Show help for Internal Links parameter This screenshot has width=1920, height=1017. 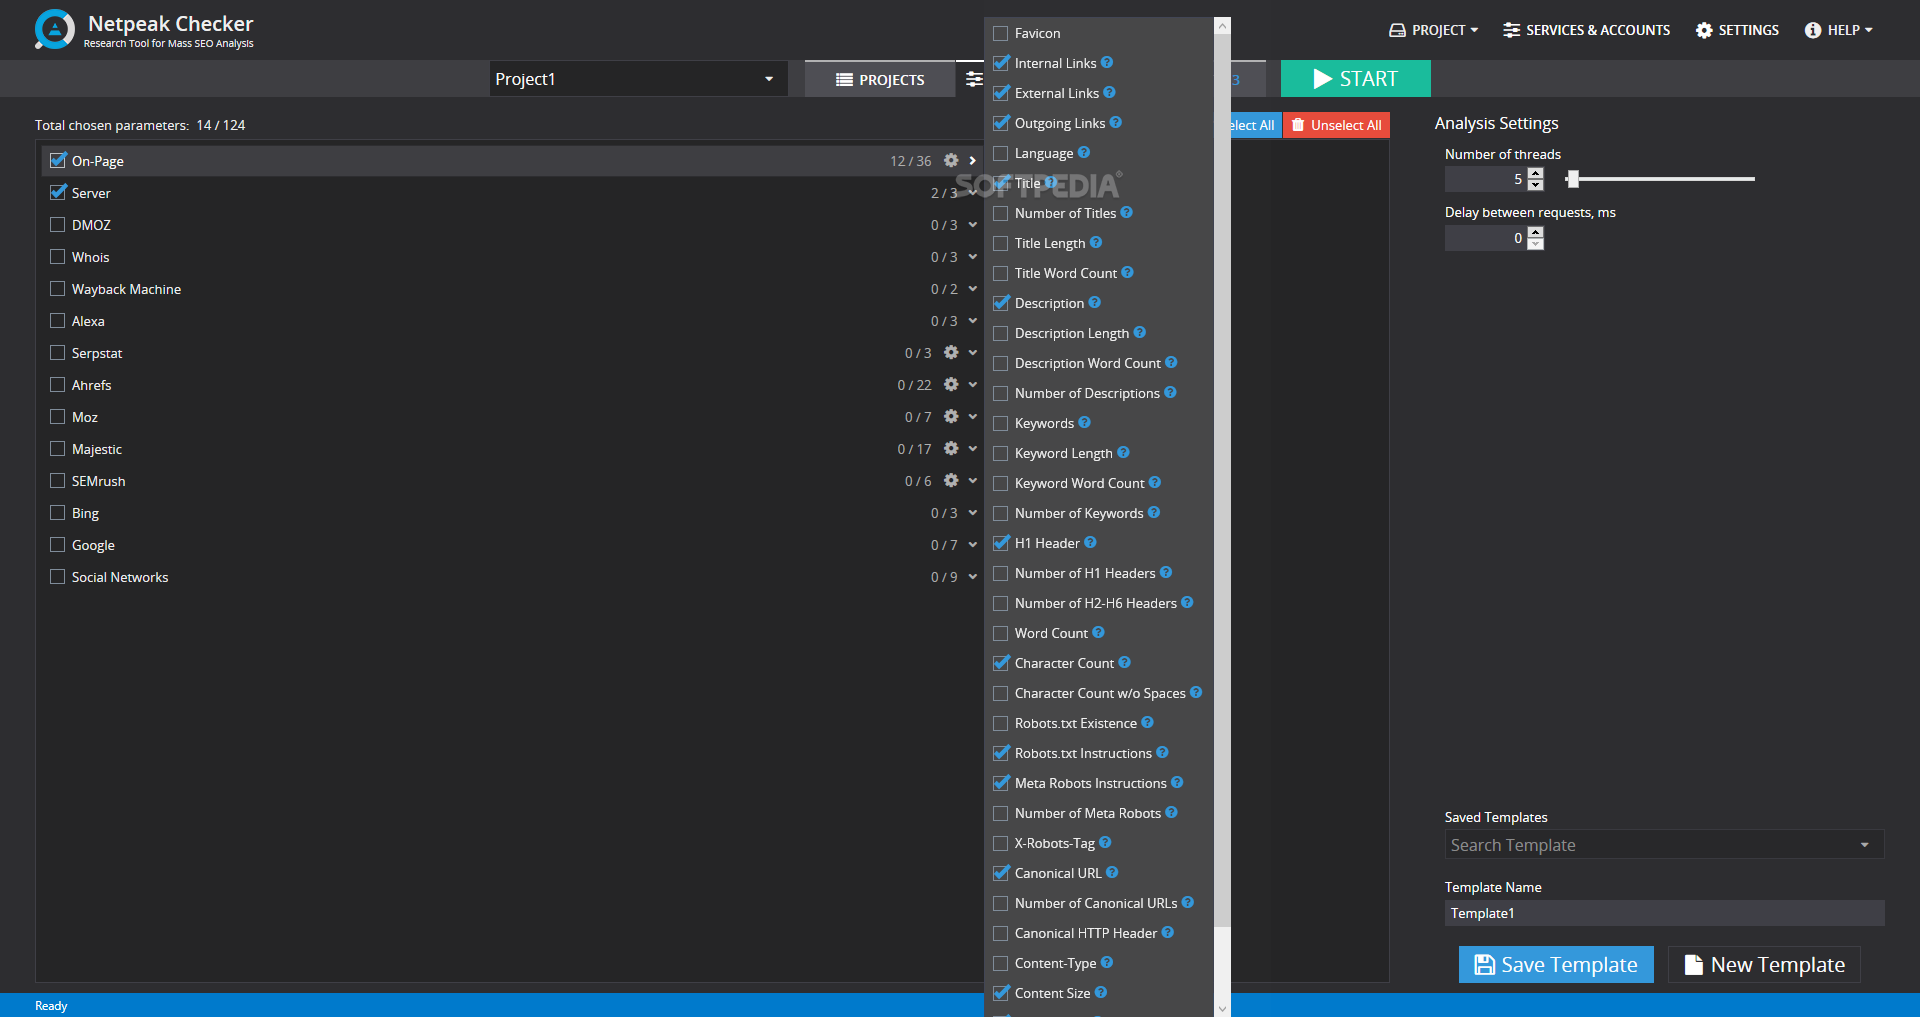coord(1107,62)
